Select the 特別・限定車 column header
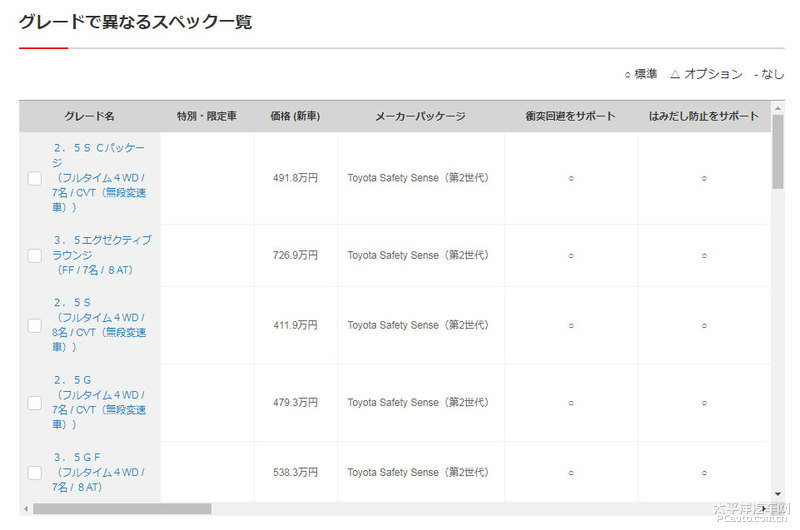The height and width of the screenshot is (530, 800). (x=207, y=117)
